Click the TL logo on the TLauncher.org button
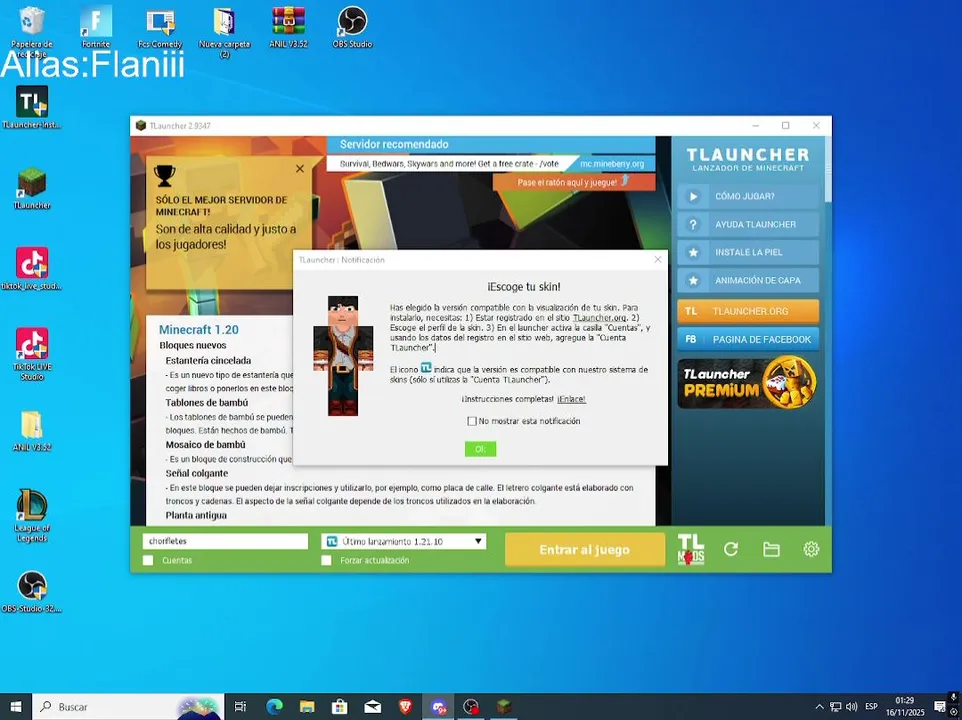The height and width of the screenshot is (720, 962). pos(691,311)
